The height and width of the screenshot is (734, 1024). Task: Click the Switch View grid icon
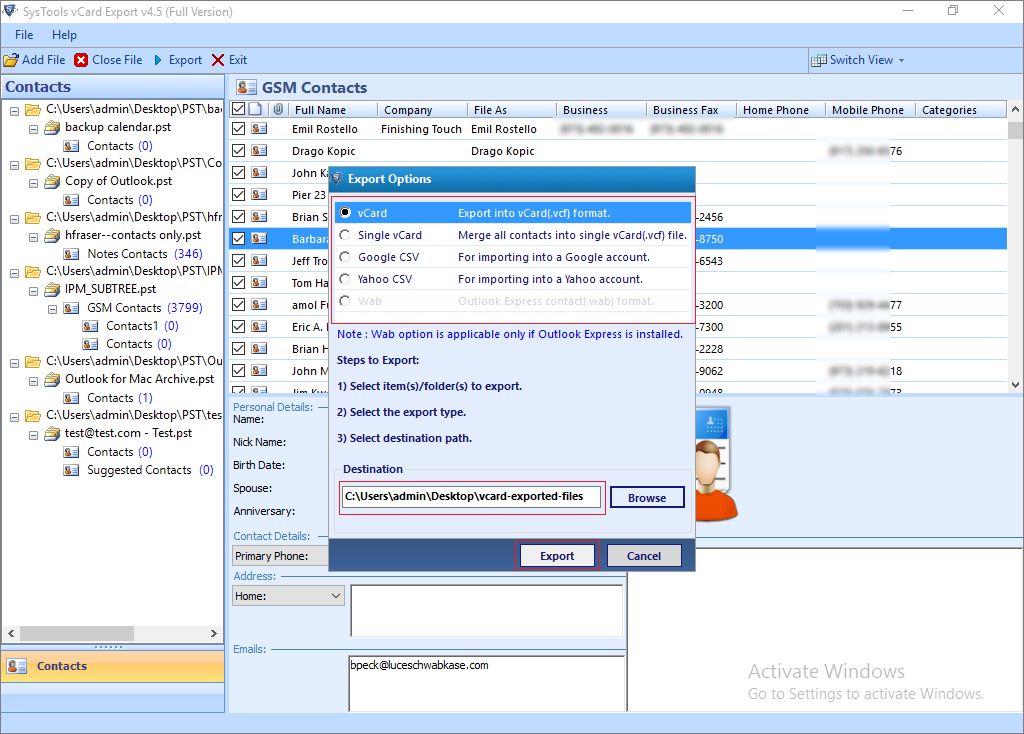click(818, 60)
